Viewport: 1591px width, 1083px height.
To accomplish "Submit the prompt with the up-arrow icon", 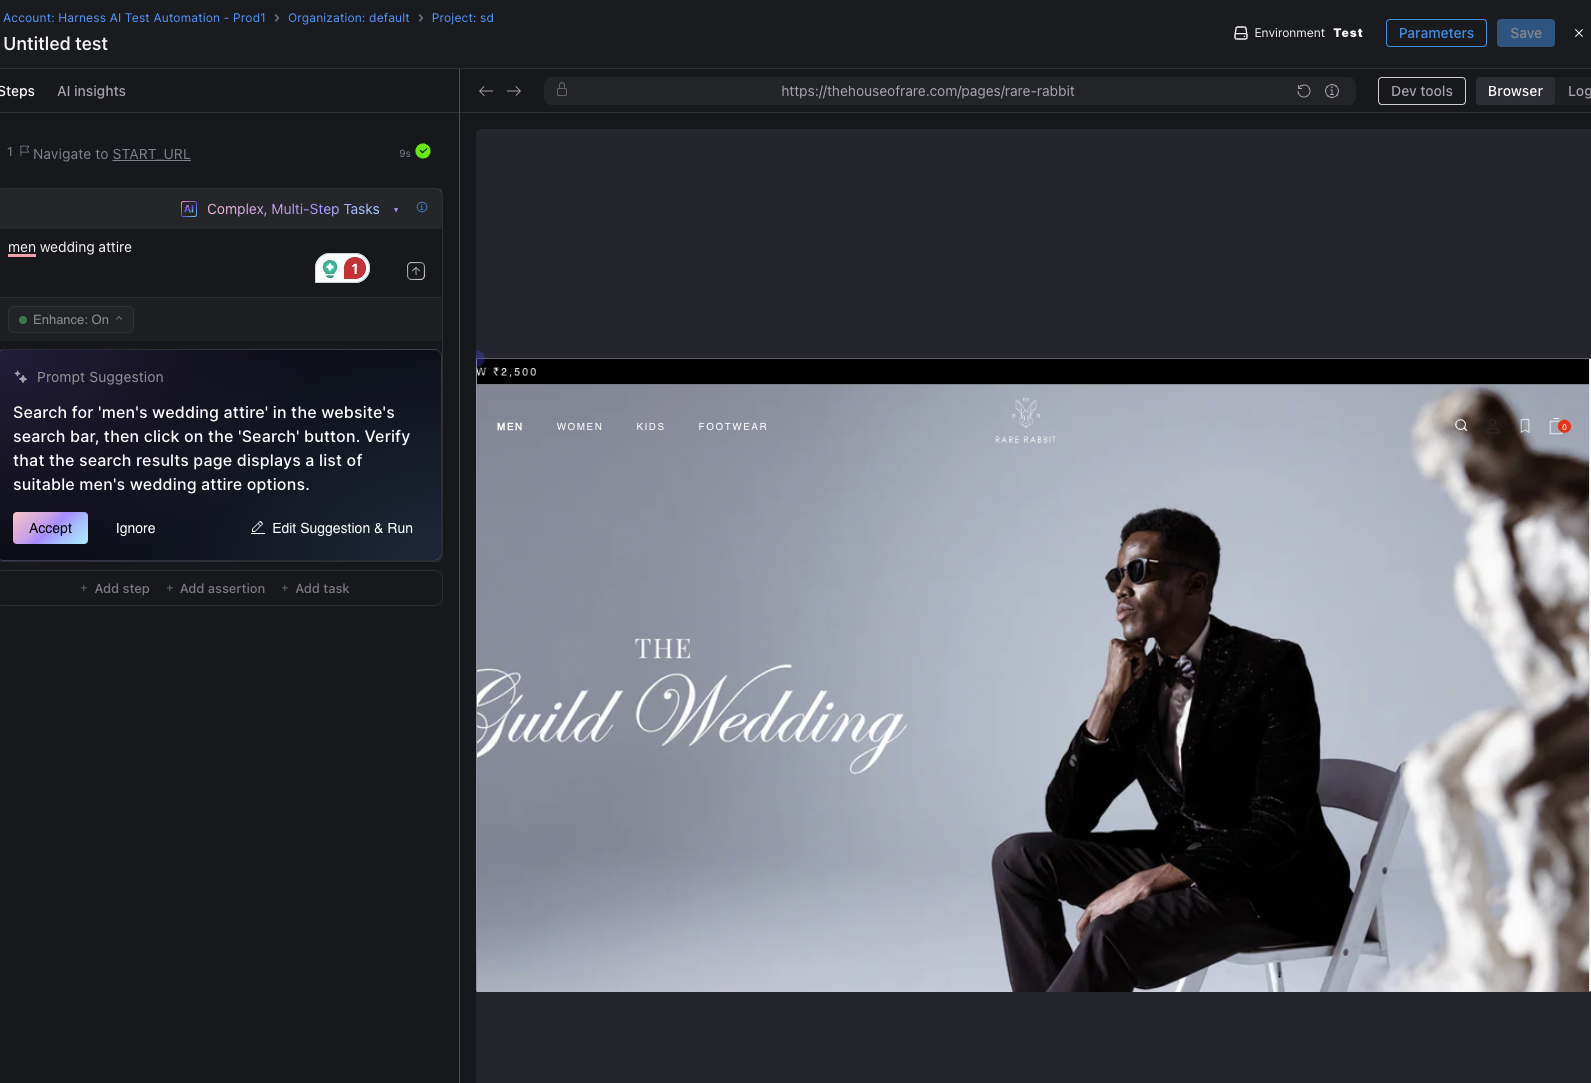I will point(416,271).
